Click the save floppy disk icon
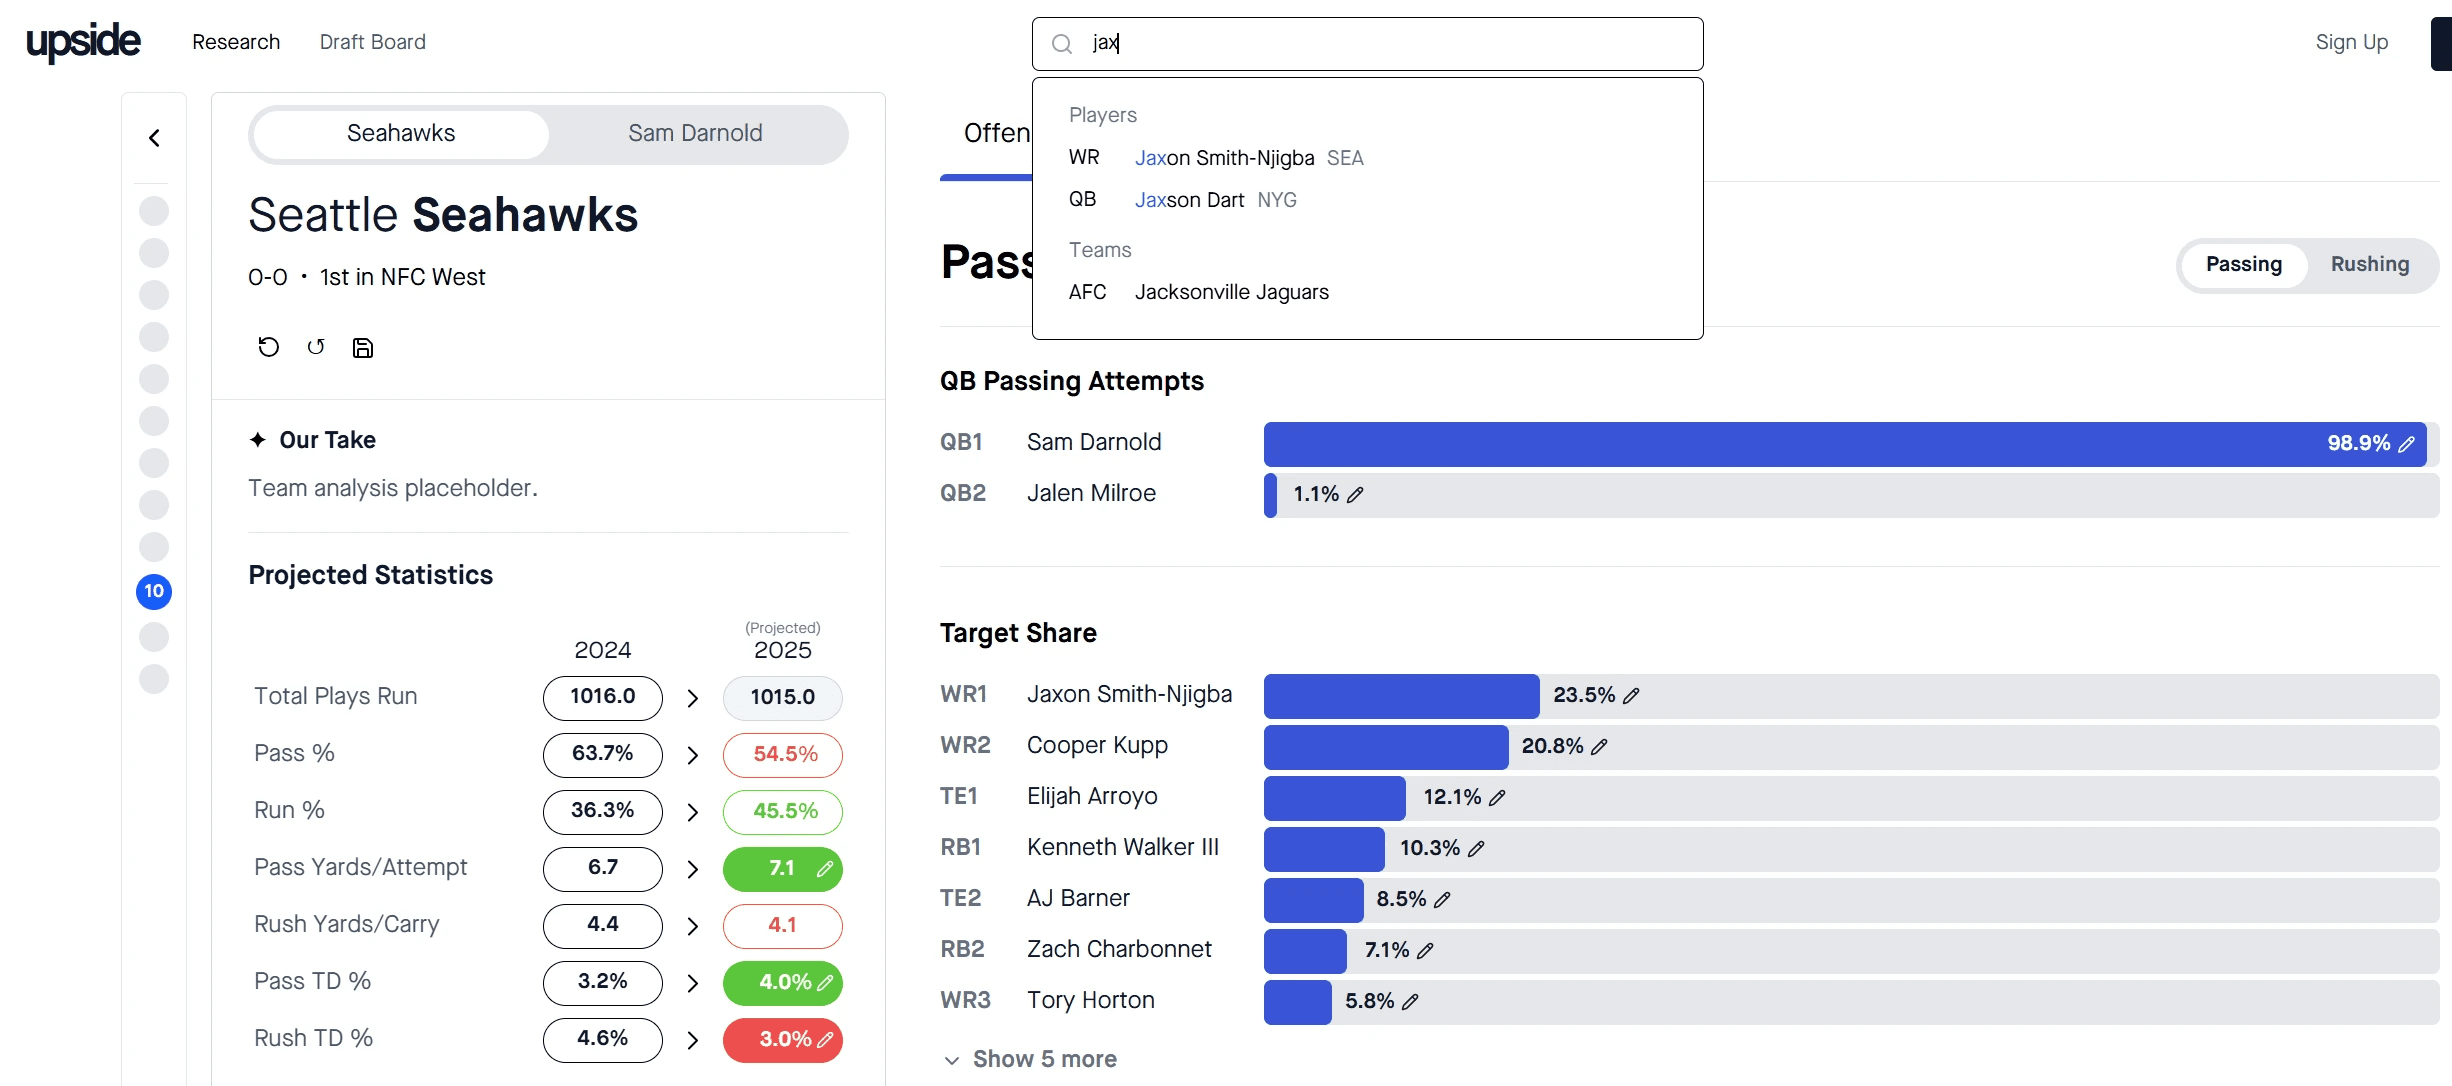The width and height of the screenshot is (2452, 1086). [363, 348]
